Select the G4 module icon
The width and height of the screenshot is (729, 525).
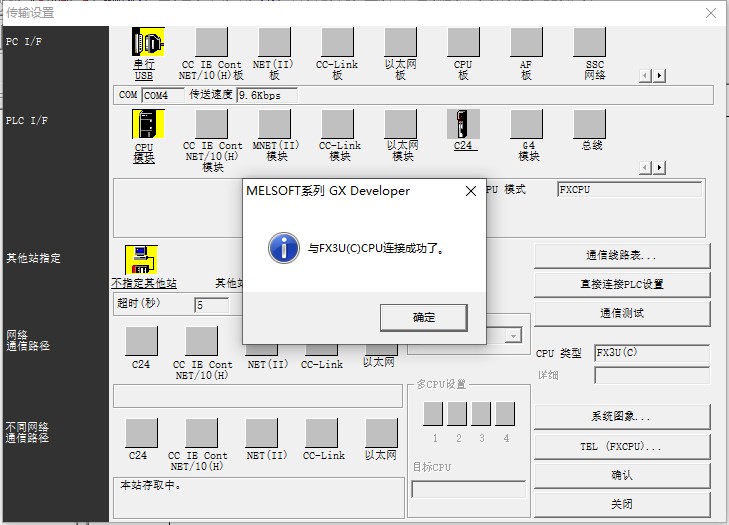[526, 124]
